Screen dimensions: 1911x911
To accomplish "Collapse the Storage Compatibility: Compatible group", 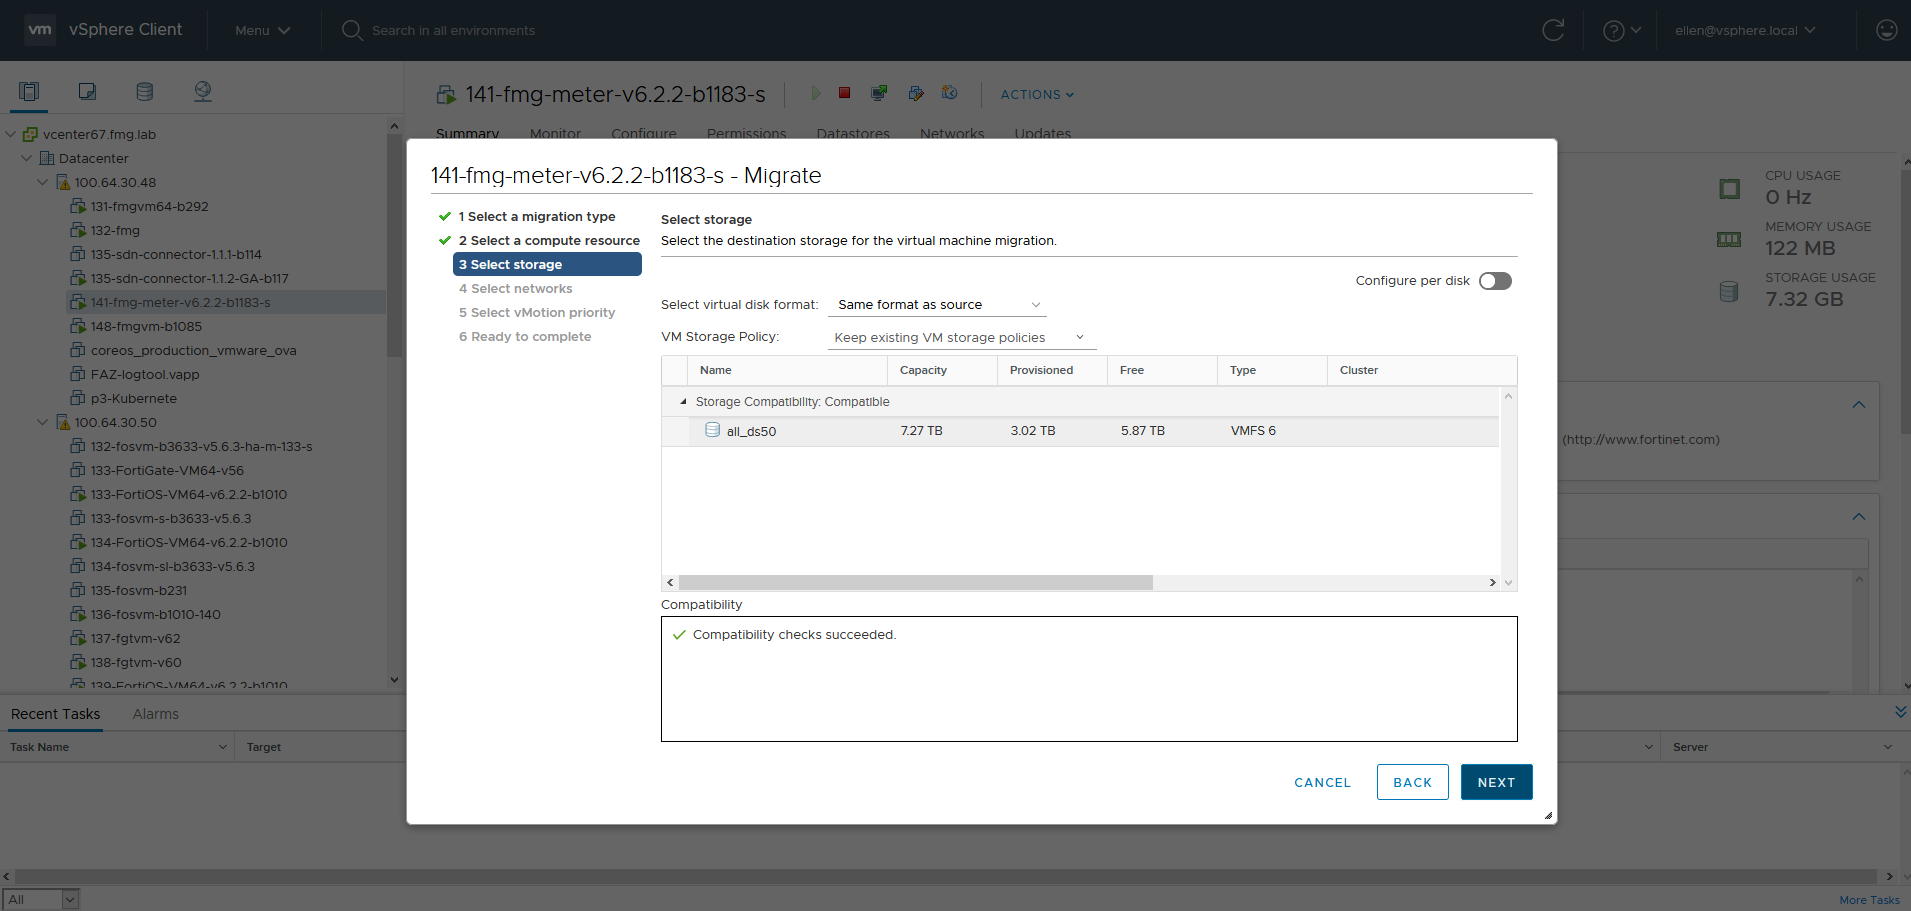I will pyautogui.click(x=684, y=402).
